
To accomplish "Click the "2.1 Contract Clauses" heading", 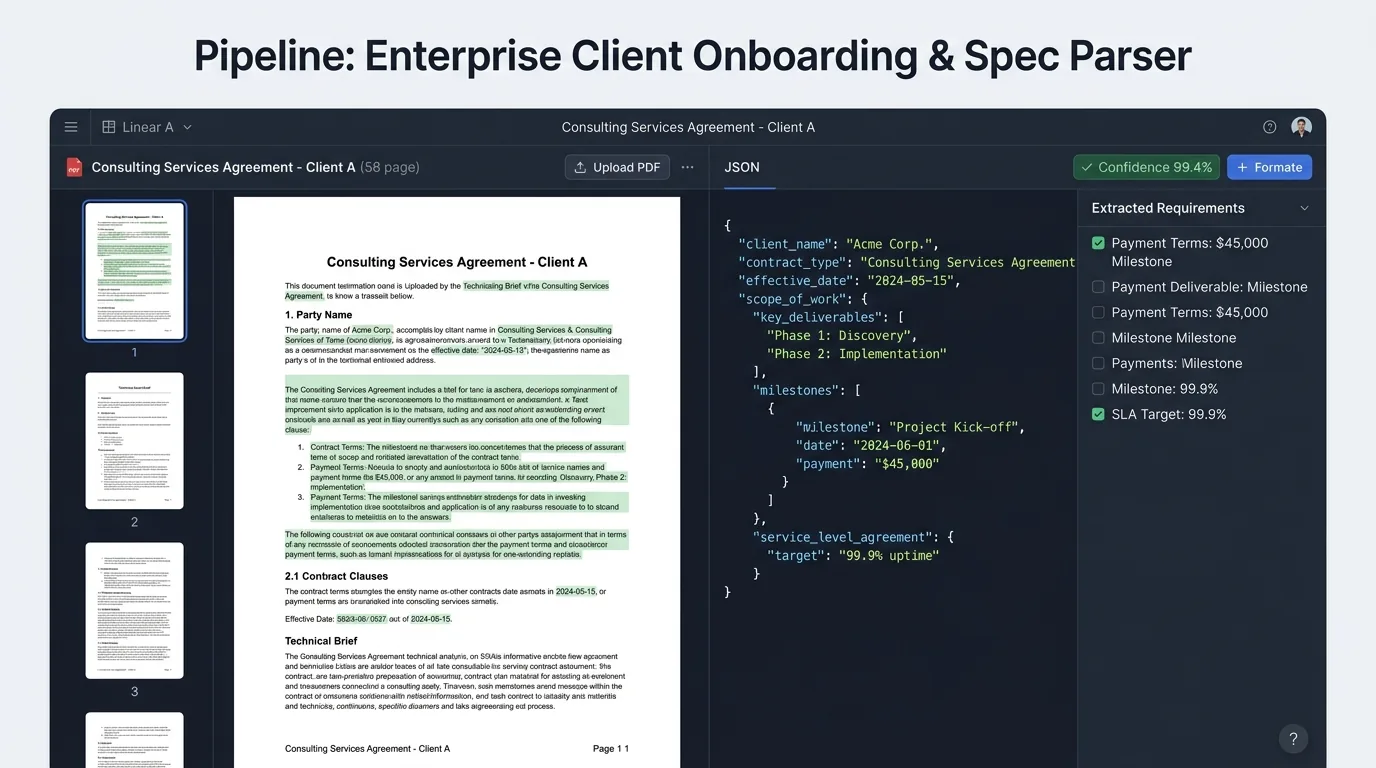I will tap(337, 576).
